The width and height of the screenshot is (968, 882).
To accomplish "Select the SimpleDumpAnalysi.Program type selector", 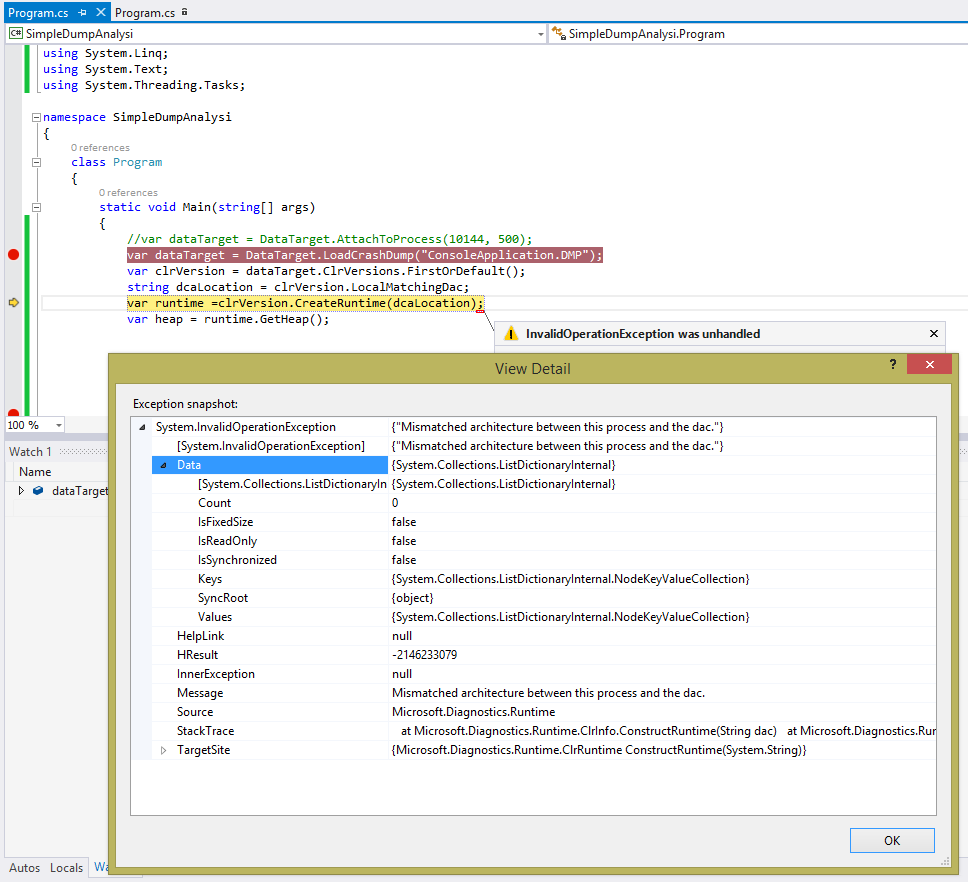I will [x=758, y=34].
